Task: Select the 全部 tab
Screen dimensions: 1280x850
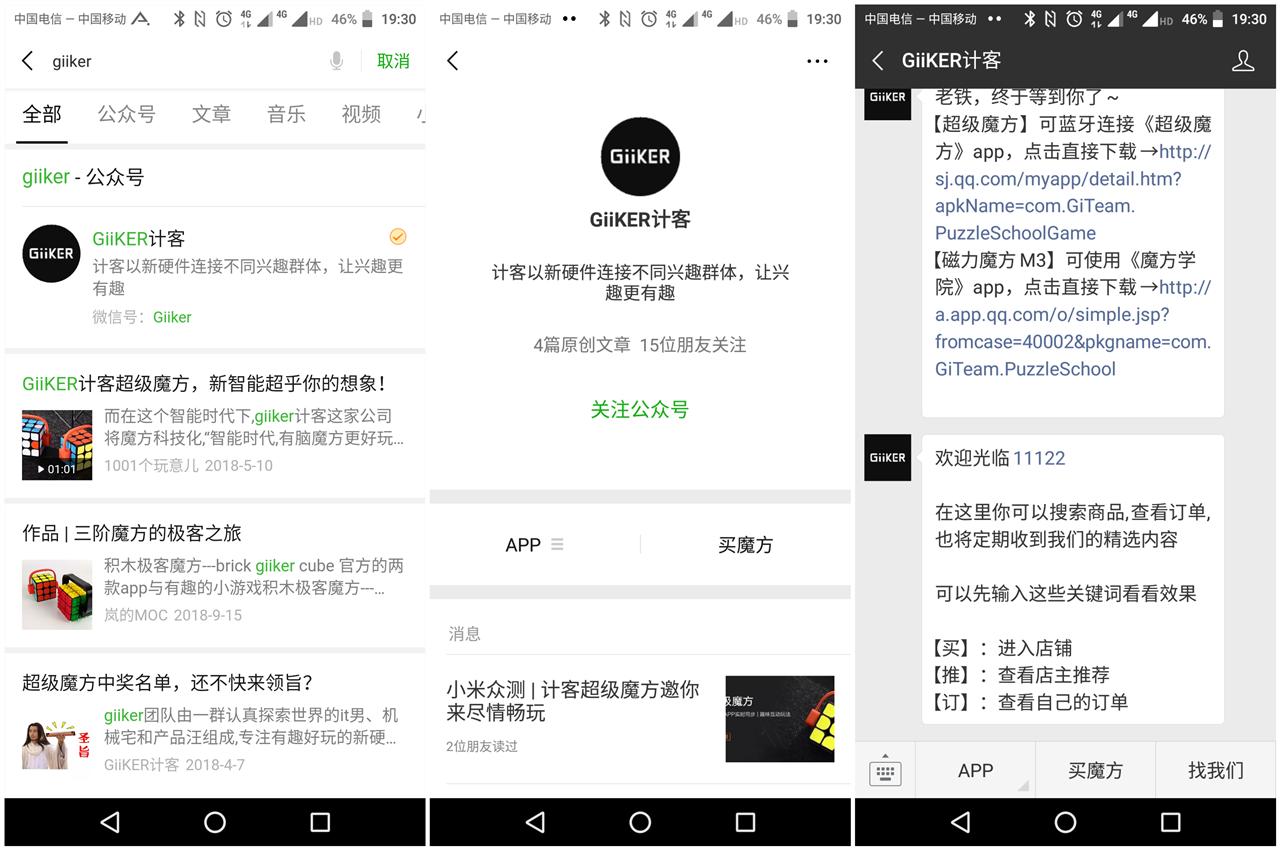Action: [x=42, y=115]
